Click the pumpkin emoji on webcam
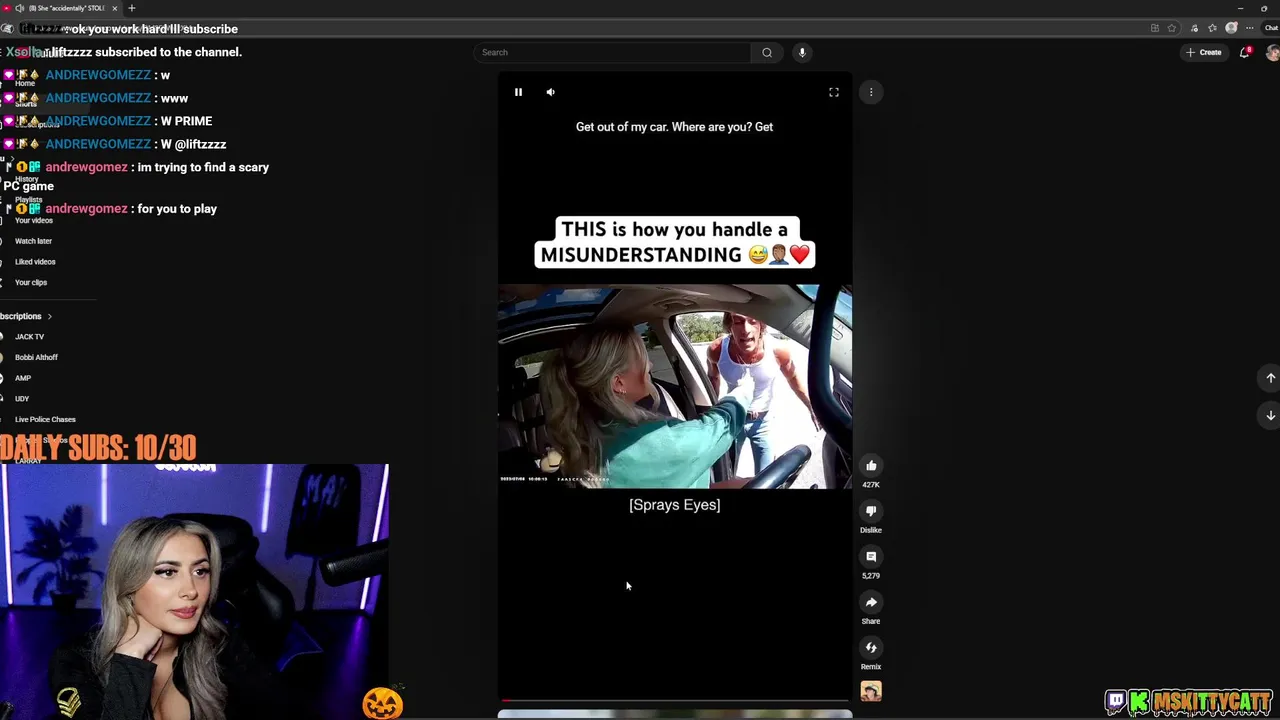The width and height of the screenshot is (1280, 720). pyautogui.click(x=382, y=704)
